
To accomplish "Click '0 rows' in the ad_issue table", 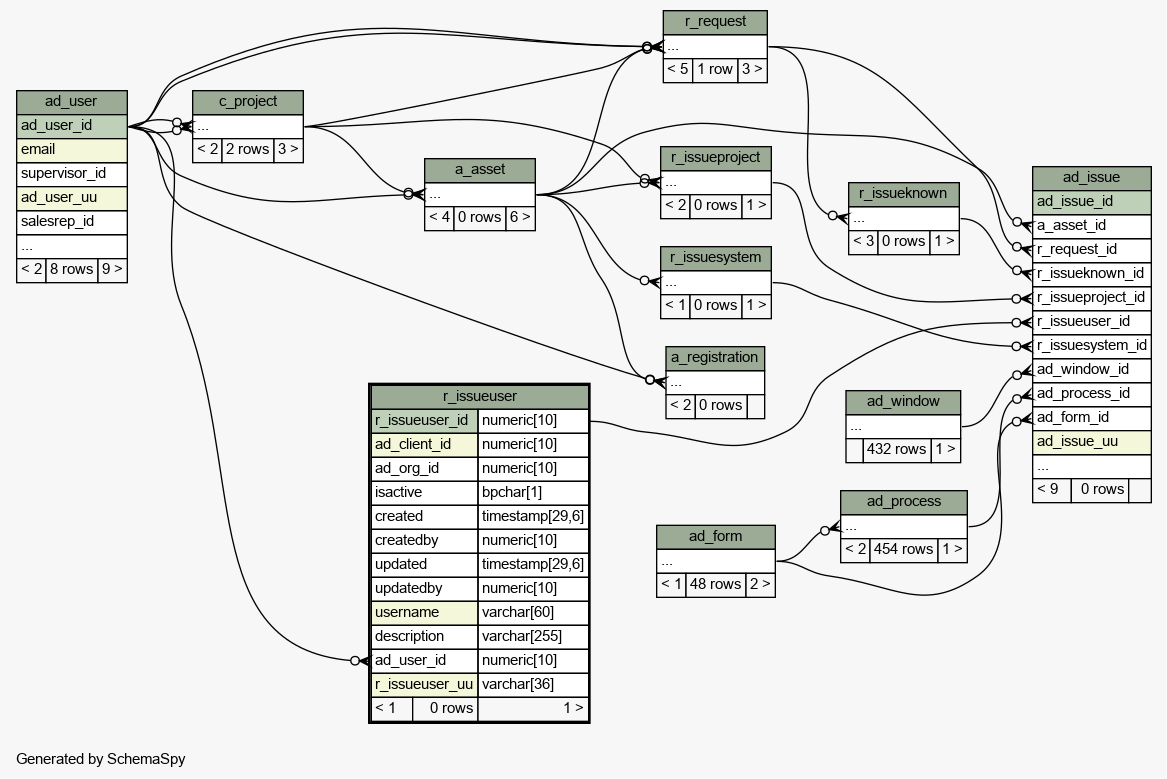I will click(x=1100, y=490).
